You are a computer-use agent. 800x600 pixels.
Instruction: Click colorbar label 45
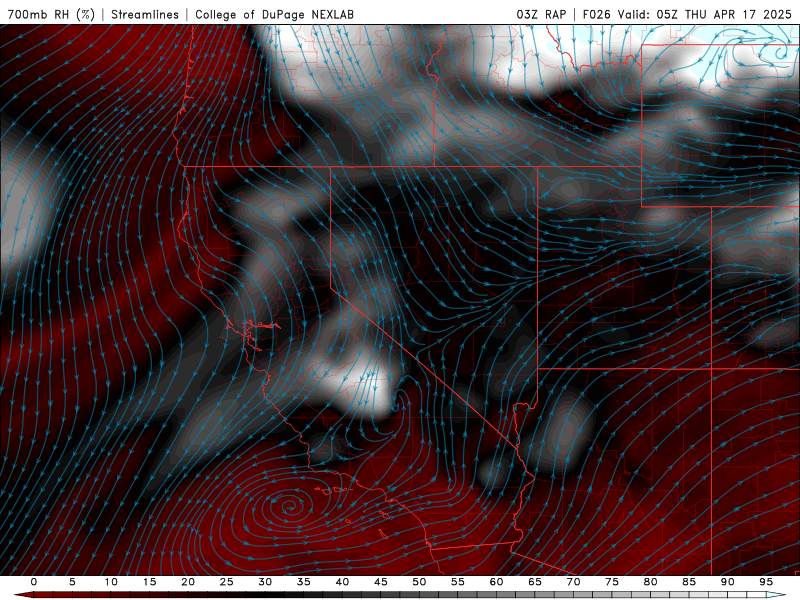[381, 582]
